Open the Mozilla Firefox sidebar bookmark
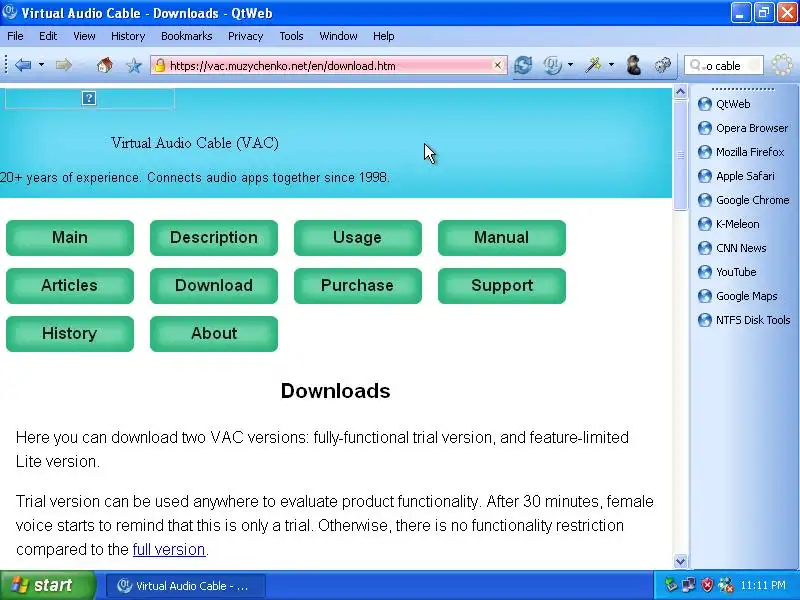Viewport: 800px width, 600px height. click(741, 152)
